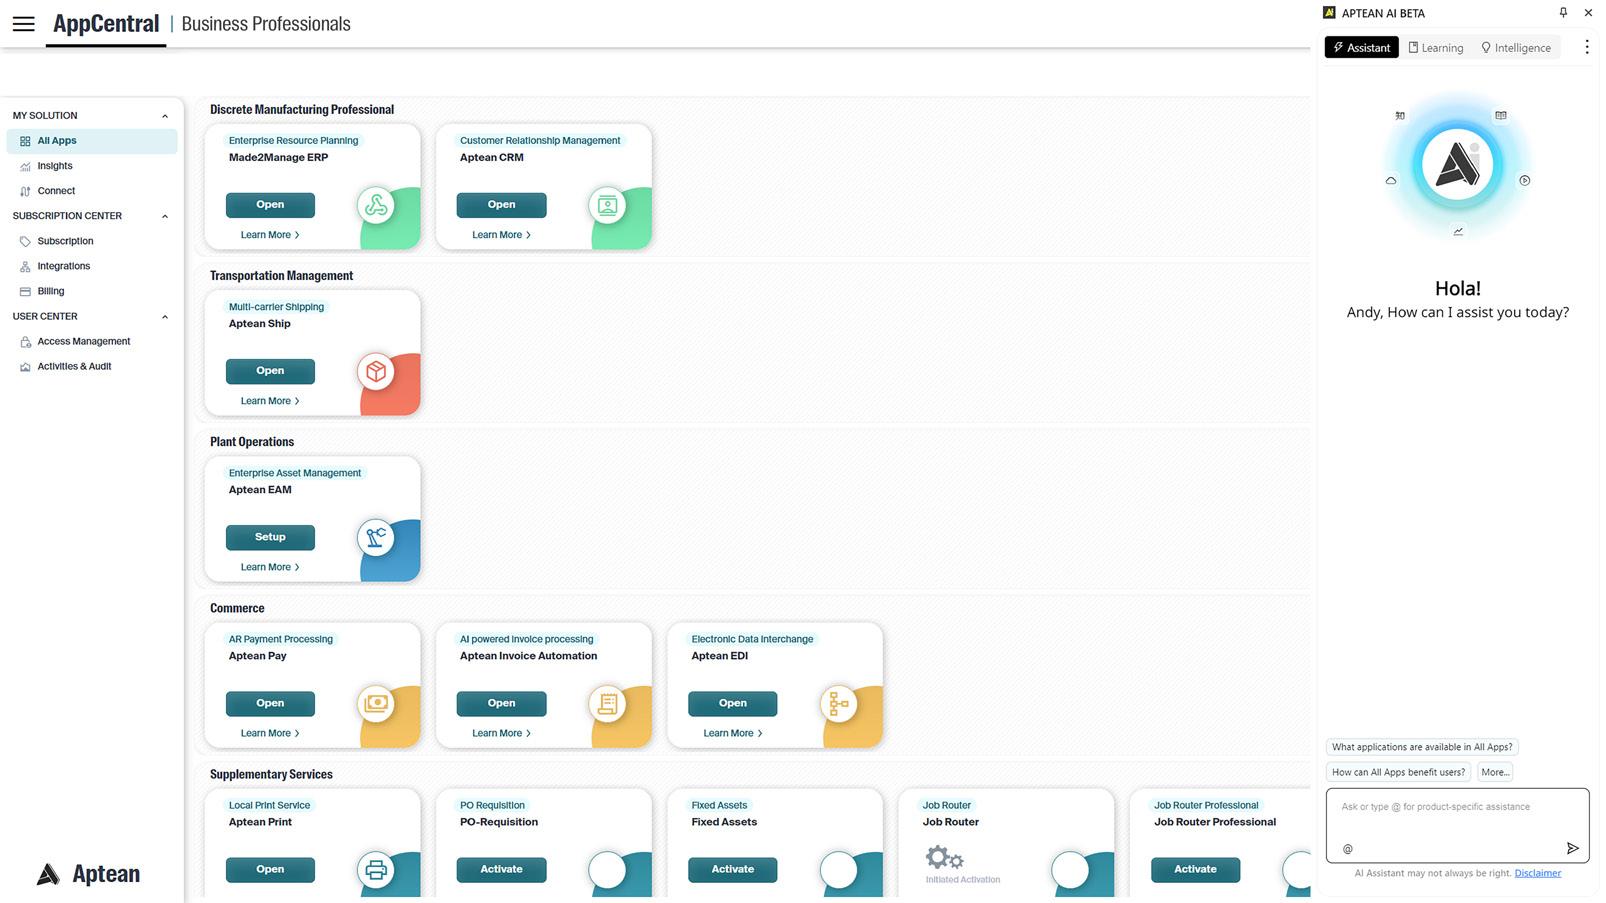Click the Connect icon in sidebar
This screenshot has width=1606, height=903.
[x=25, y=191]
